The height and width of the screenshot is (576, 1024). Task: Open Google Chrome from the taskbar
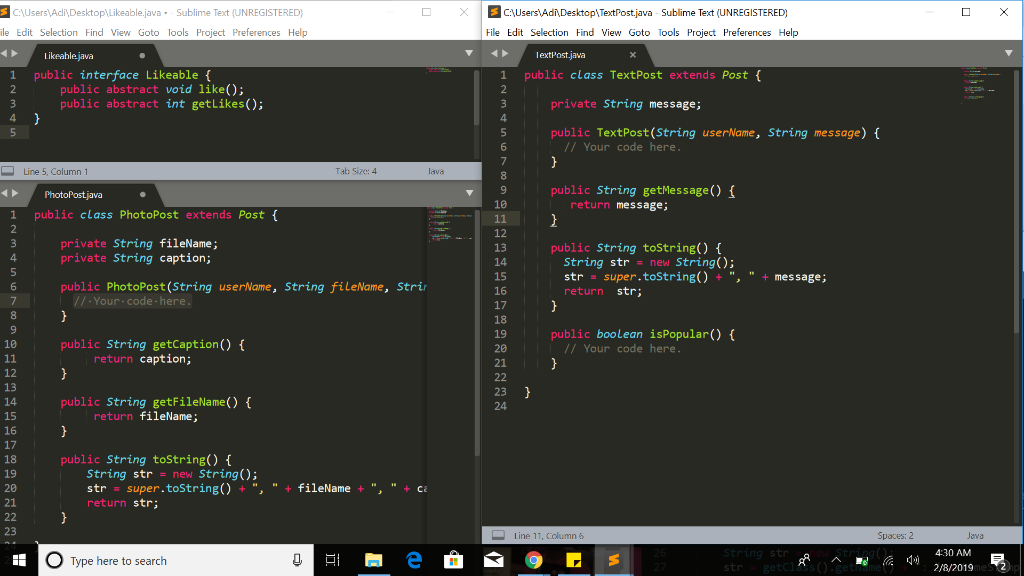point(534,561)
